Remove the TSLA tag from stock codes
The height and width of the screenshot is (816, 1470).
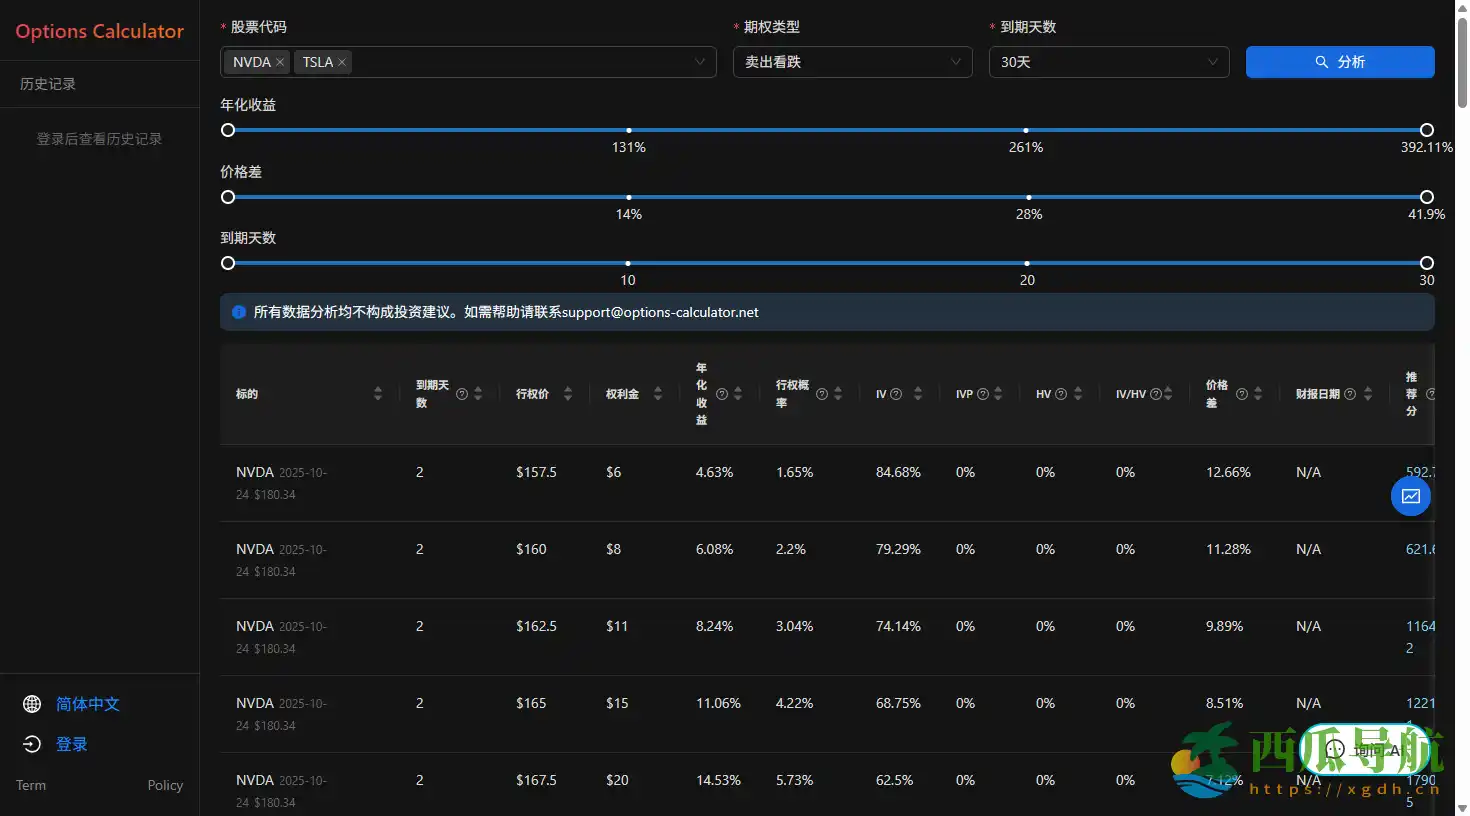point(342,62)
